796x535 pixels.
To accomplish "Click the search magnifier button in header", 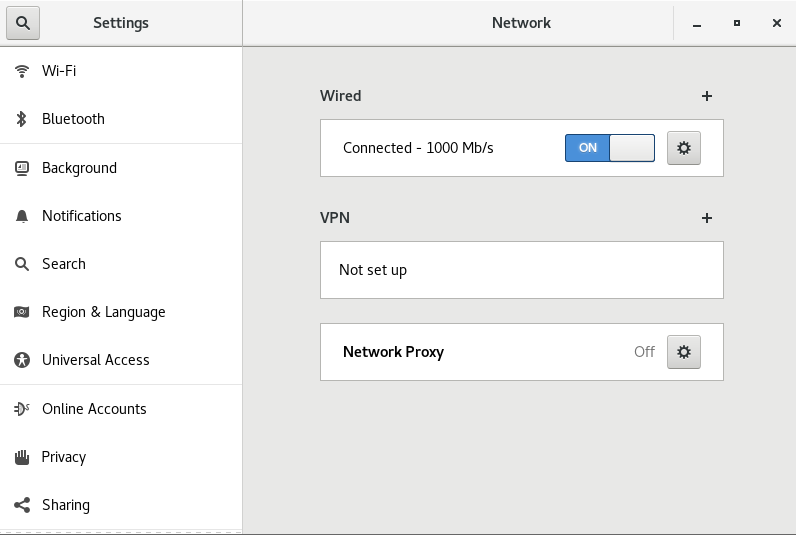I will (22, 22).
